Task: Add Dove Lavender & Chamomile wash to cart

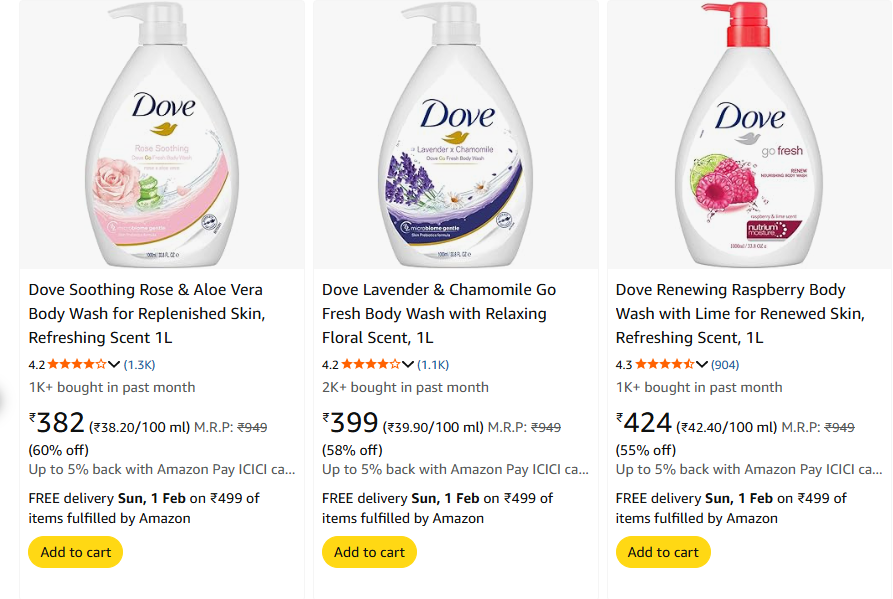Action: (x=369, y=552)
